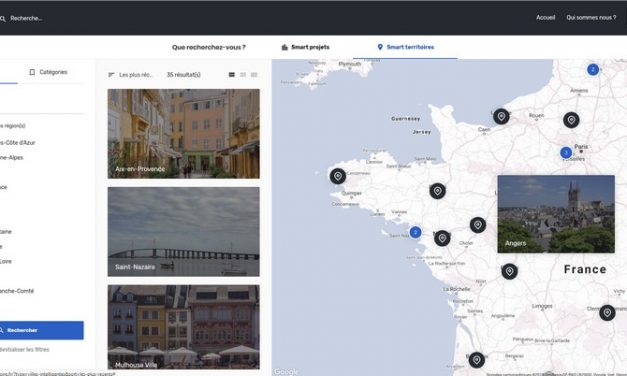Select the Côte d'Azur region filter
The image size is (627, 376).
[x=18, y=143]
